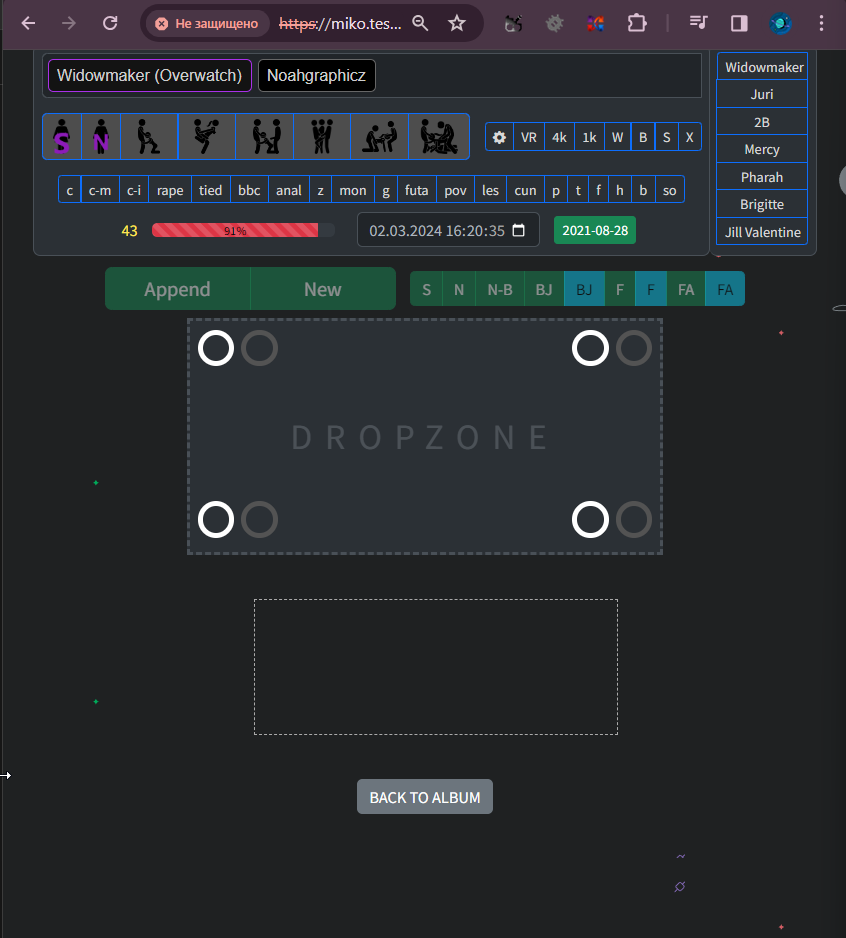Click the DROPZONE upload area
Screen dimensions: 846x938
[x=425, y=437]
